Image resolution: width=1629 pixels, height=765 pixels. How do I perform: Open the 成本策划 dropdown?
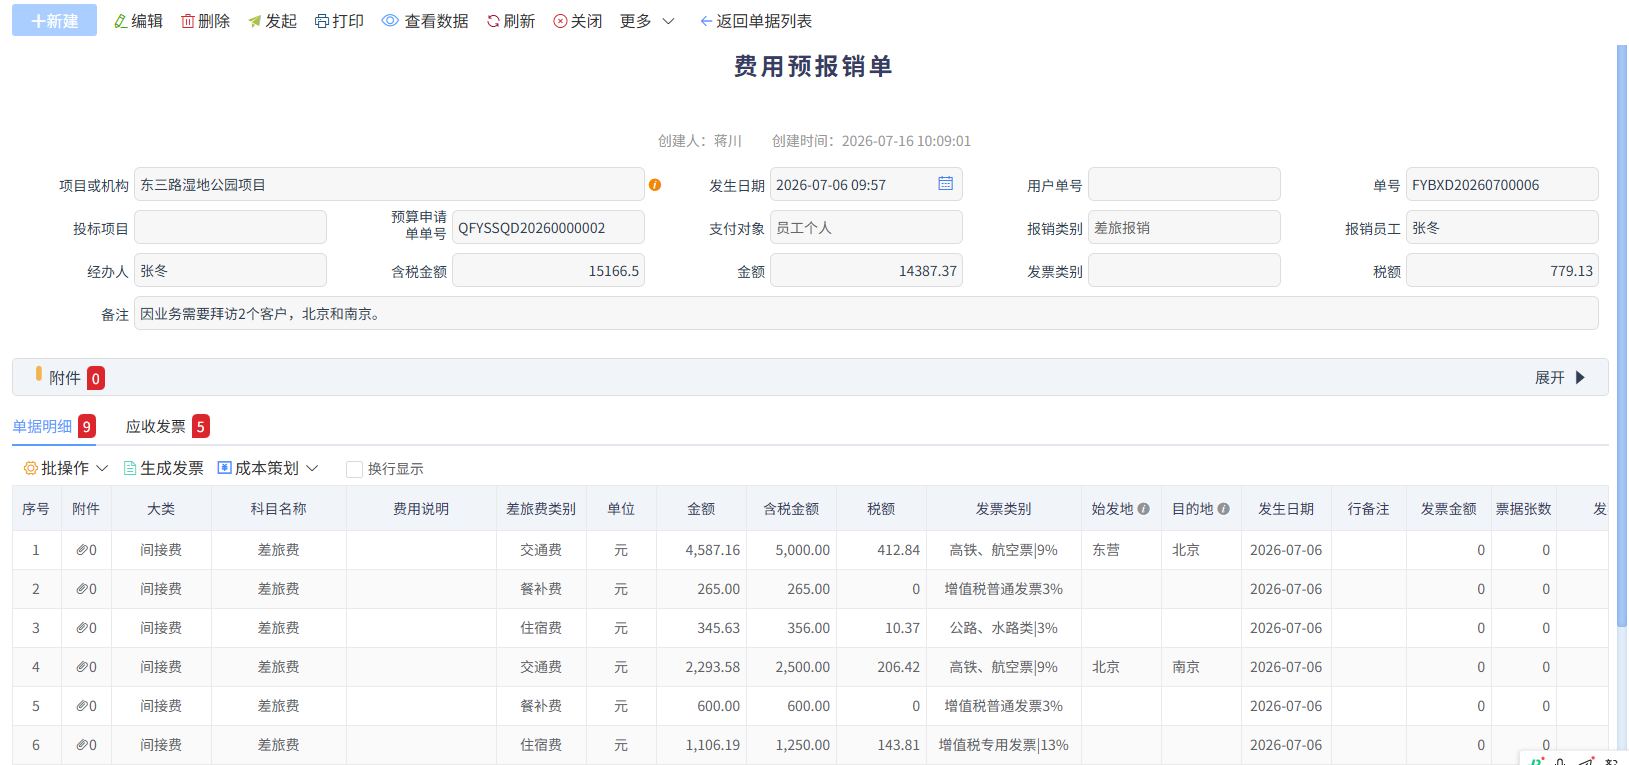coord(268,468)
